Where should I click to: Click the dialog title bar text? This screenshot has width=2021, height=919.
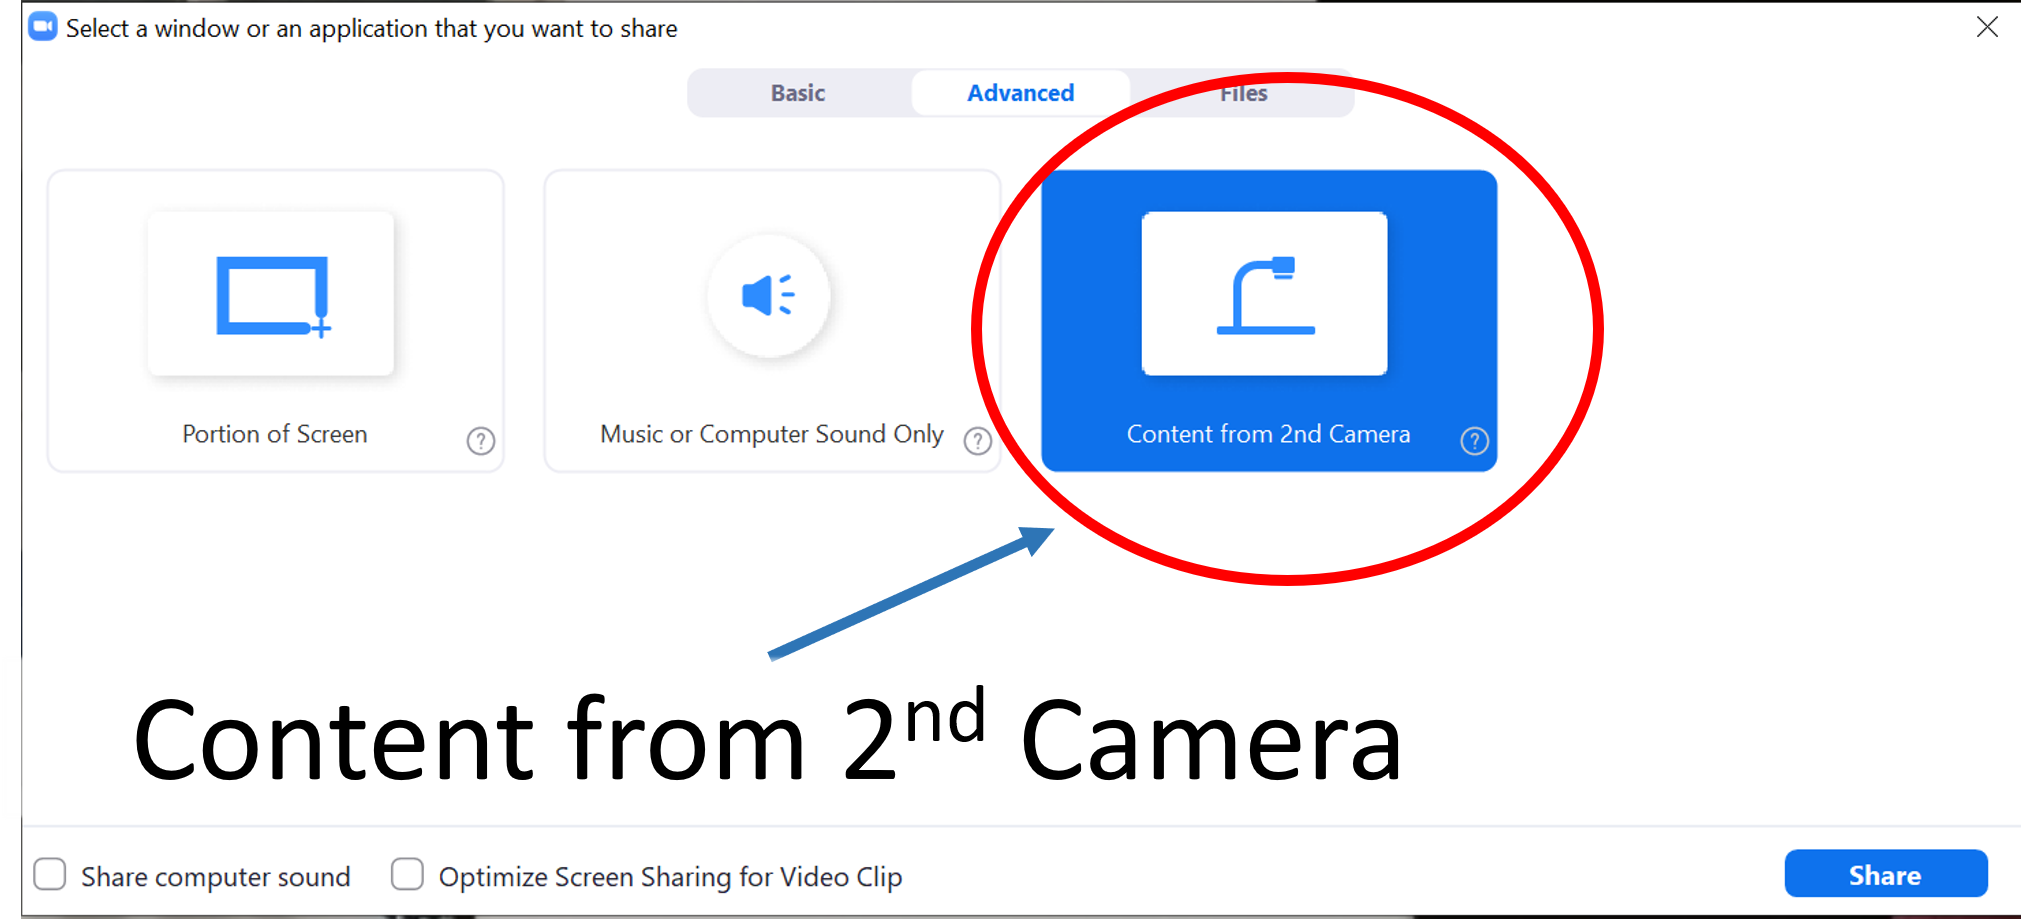(x=372, y=28)
